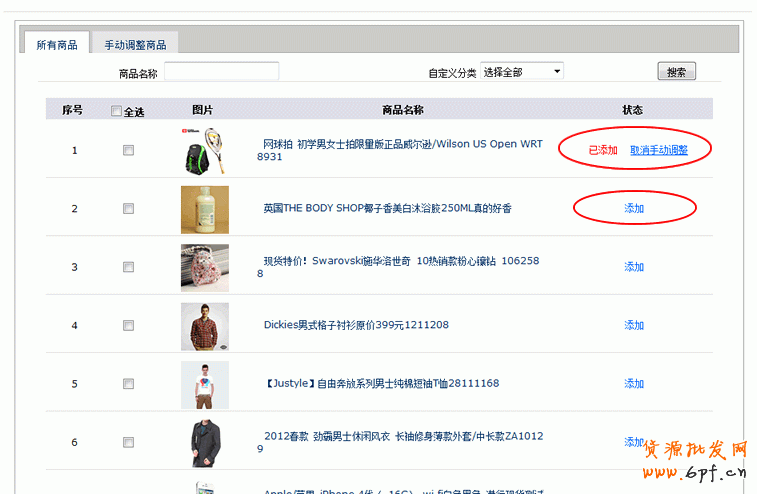The height and width of the screenshot is (494, 757).
Task: Expand the 自定义分类 category dropdown
Action: (x=522, y=72)
